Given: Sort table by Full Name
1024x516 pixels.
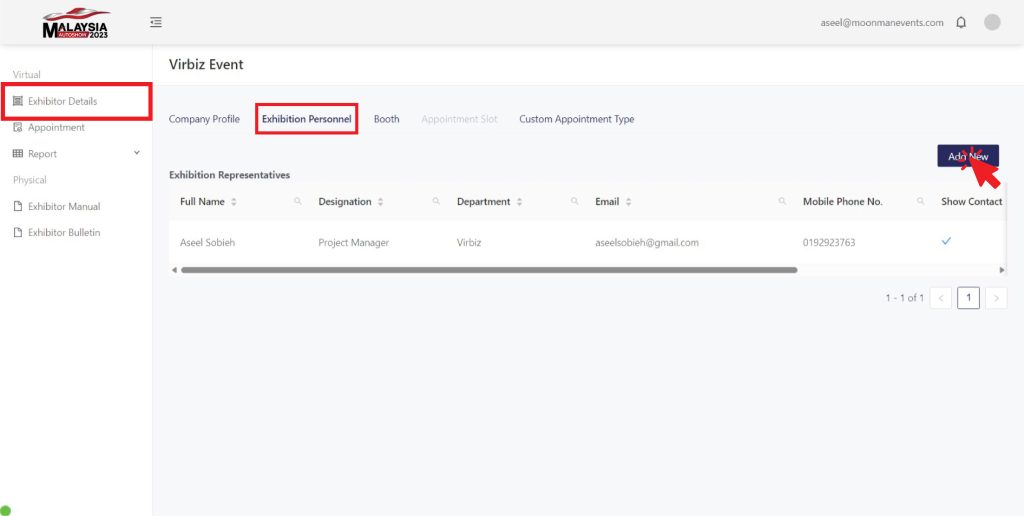Looking at the screenshot, I should click(234, 202).
